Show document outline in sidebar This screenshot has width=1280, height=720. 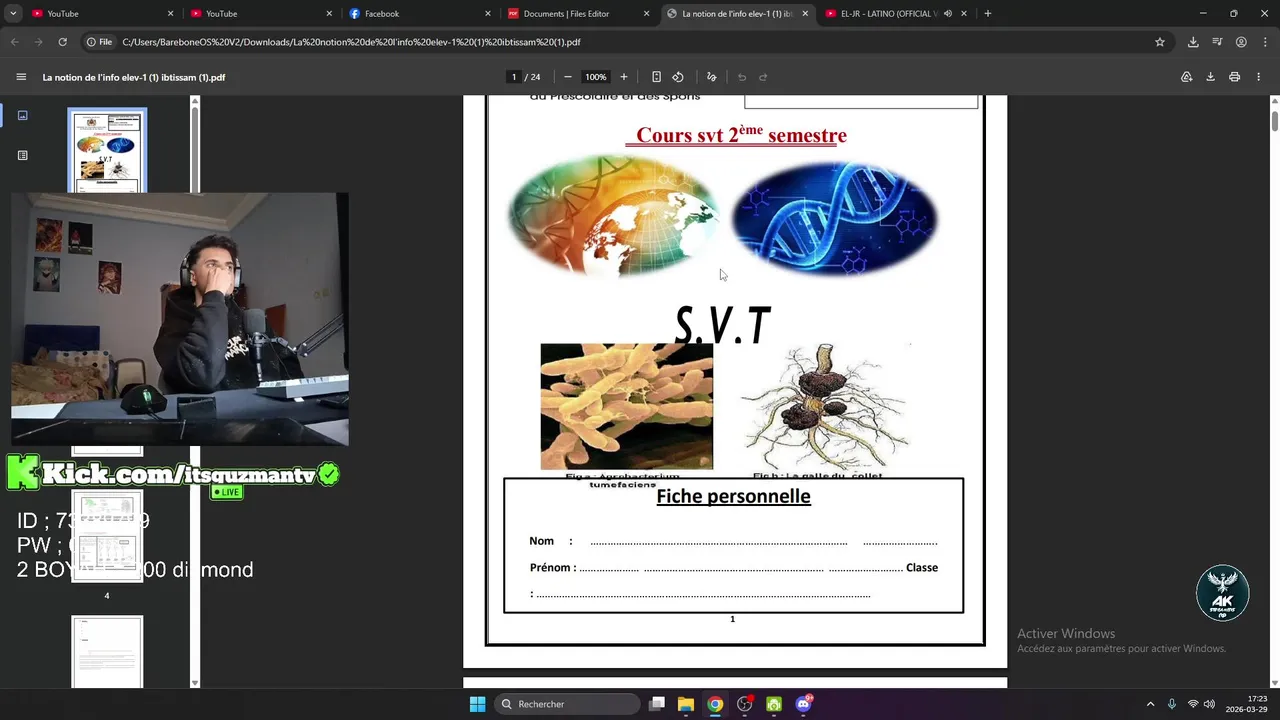[x=22, y=155]
